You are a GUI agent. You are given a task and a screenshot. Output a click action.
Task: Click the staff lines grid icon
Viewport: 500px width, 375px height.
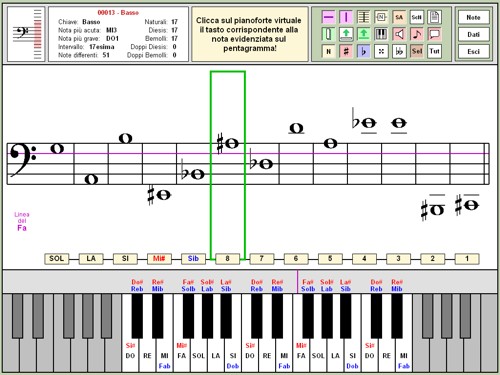click(x=364, y=17)
